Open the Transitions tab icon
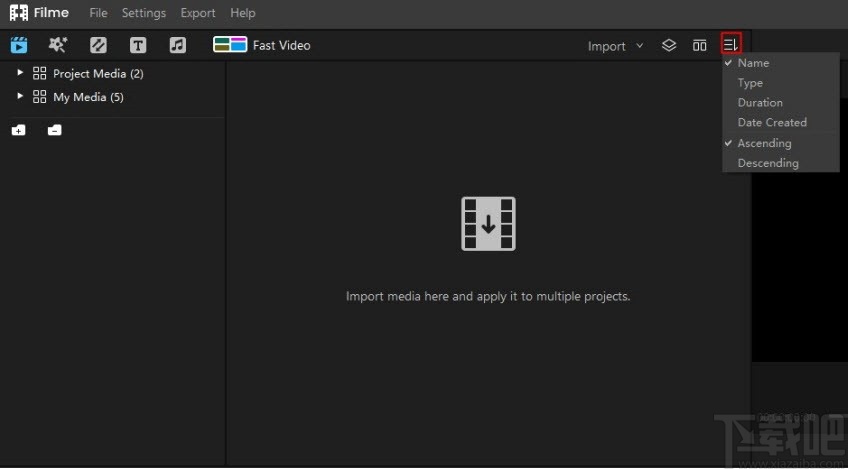The image size is (848, 469). pyautogui.click(x=98, y=45)
